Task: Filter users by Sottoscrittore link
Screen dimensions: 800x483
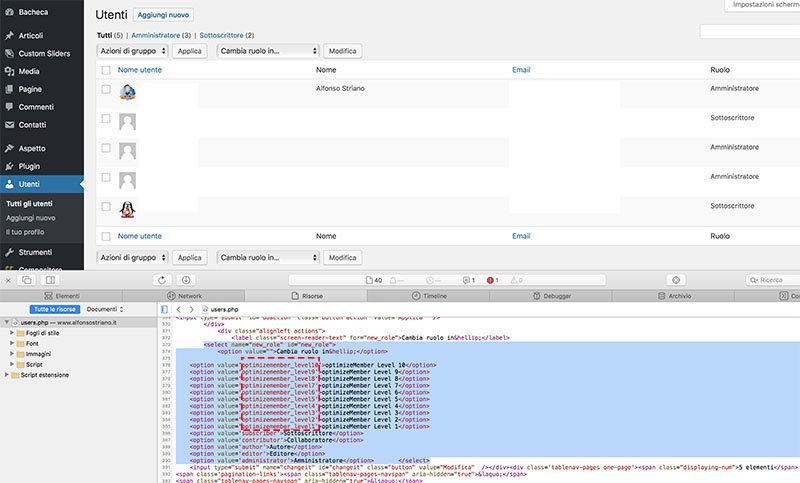Action: point(221,35)
